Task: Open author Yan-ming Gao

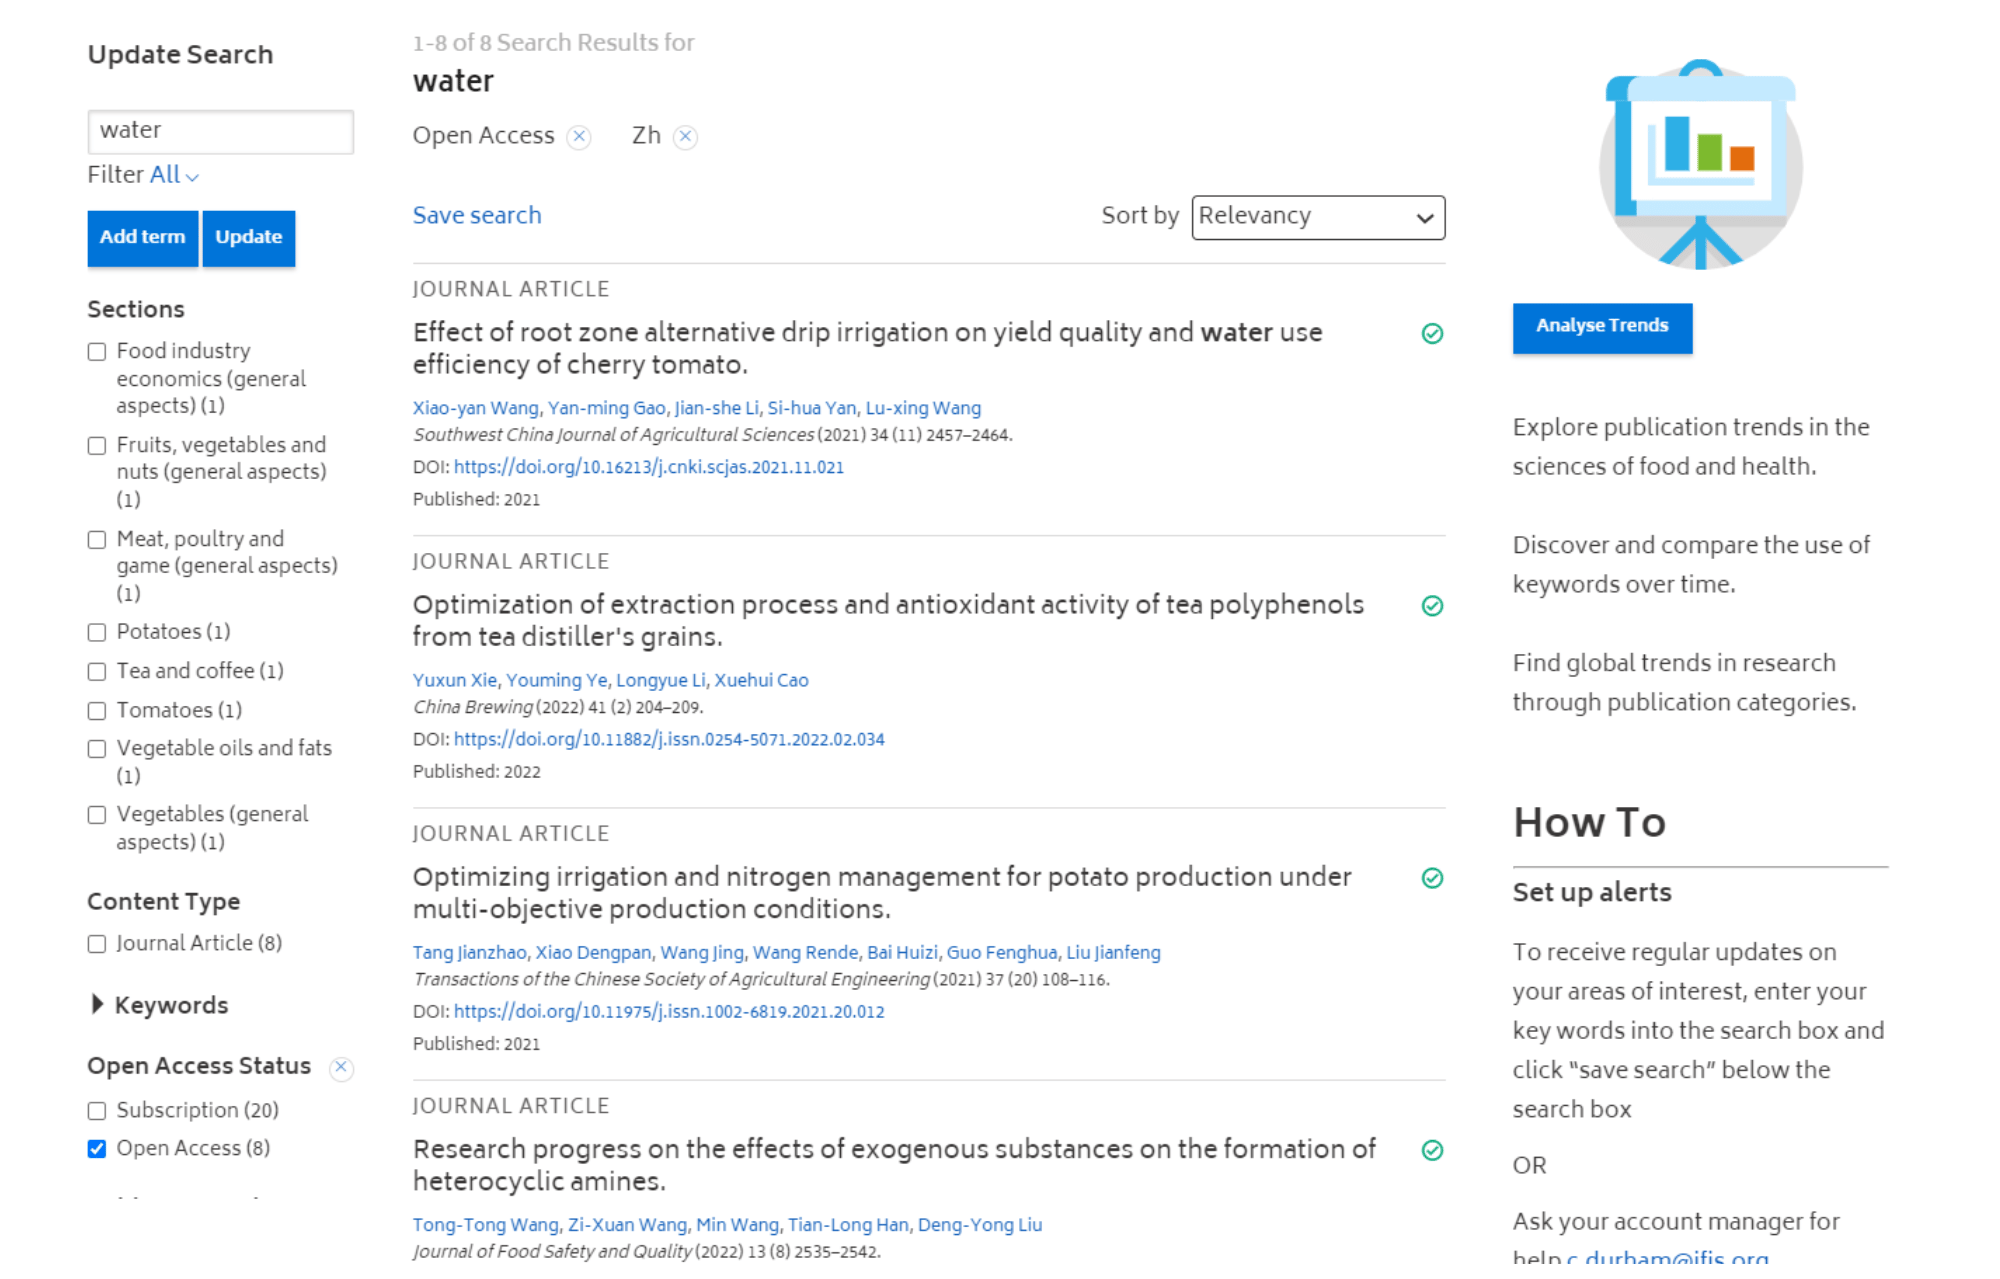Action: tap(607, 408)
